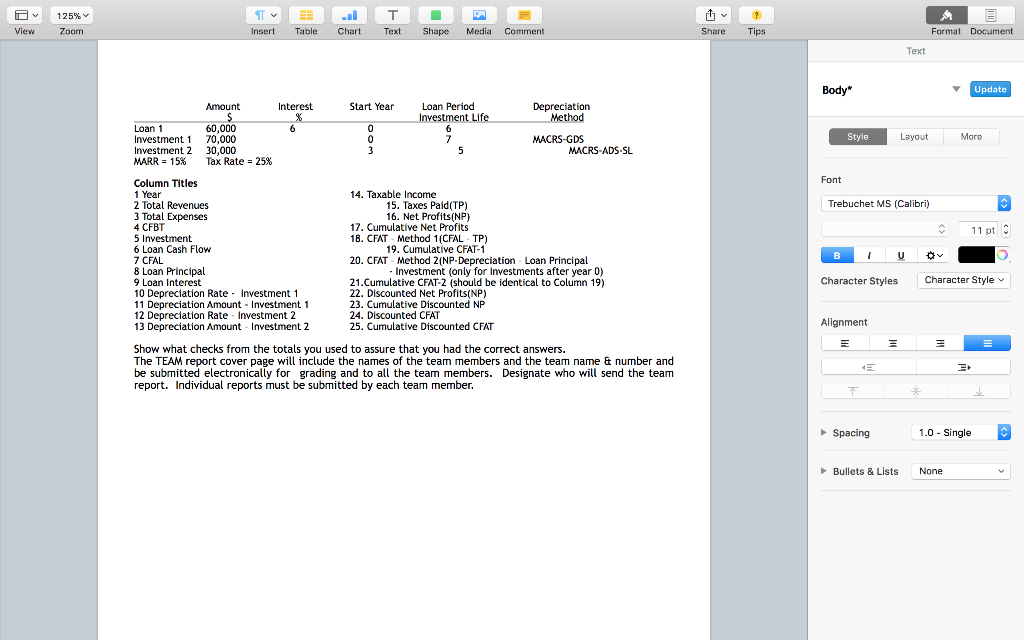Add a Comment to the document
Screen dimensions: 1024x640
pos(523,16)
